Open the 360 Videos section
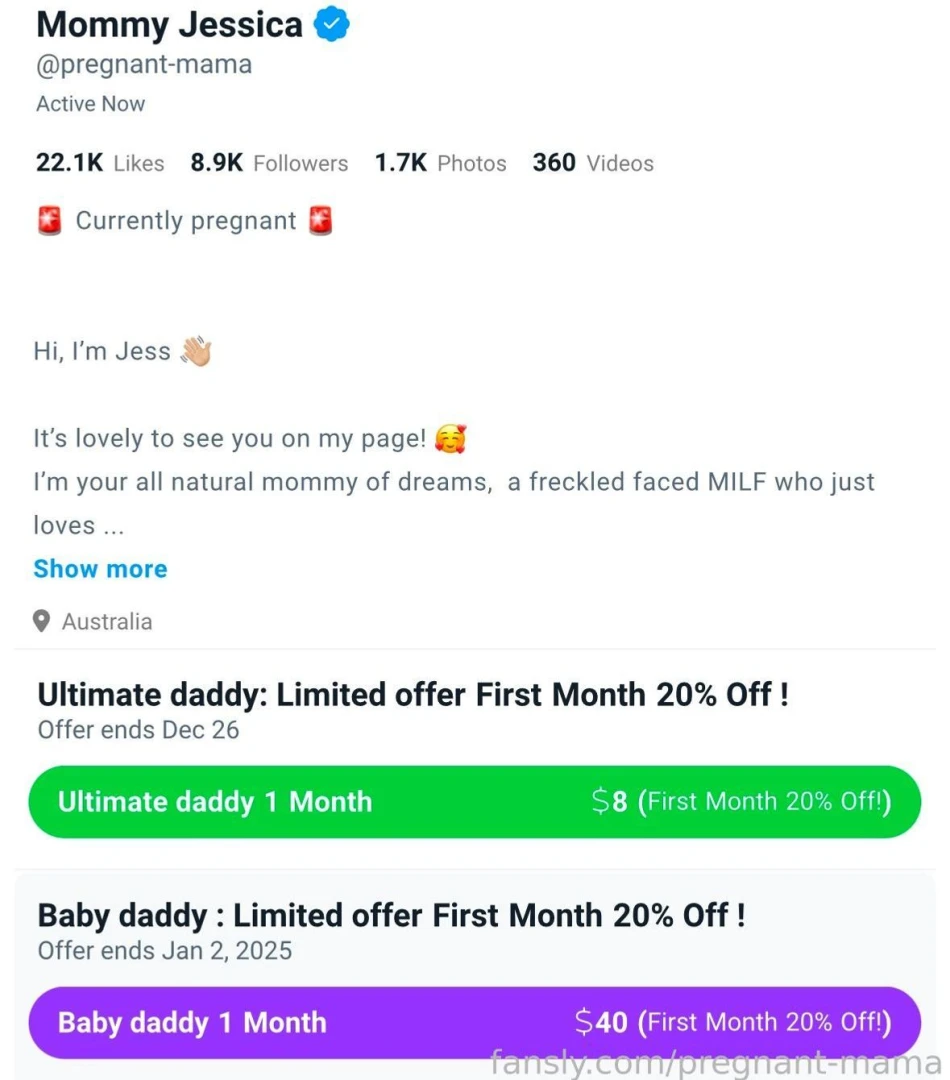950x1080 pixels. point(592,162)
